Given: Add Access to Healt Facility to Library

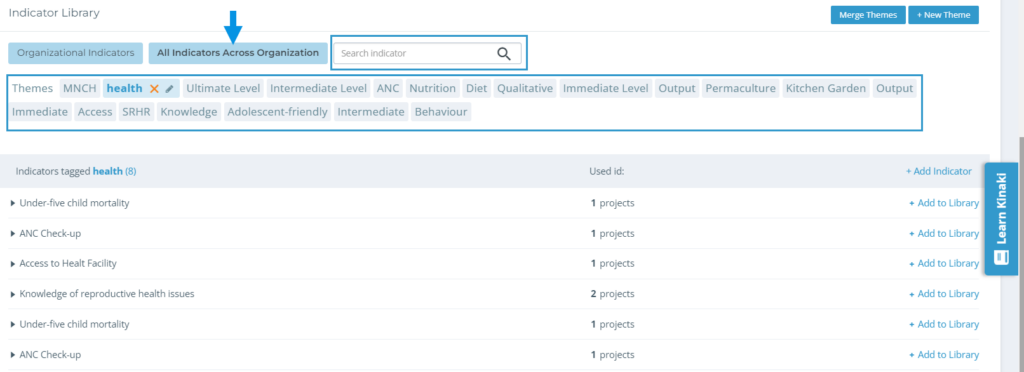Looking at the screenshot, I should 944,264.
